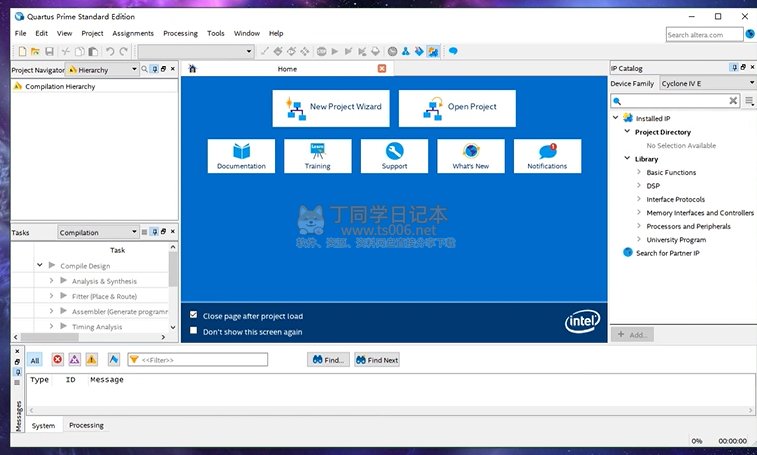Click the New Project Wizard icon

295,107
